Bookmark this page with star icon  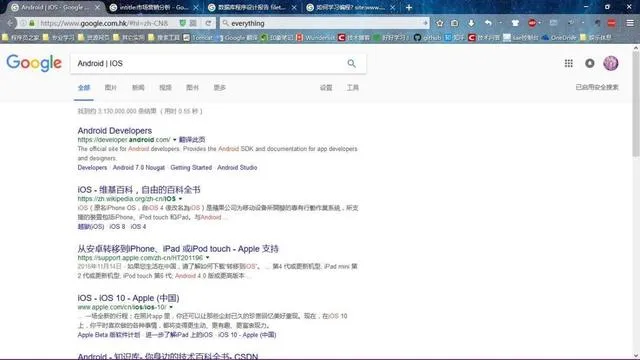[x=440, y=23]
